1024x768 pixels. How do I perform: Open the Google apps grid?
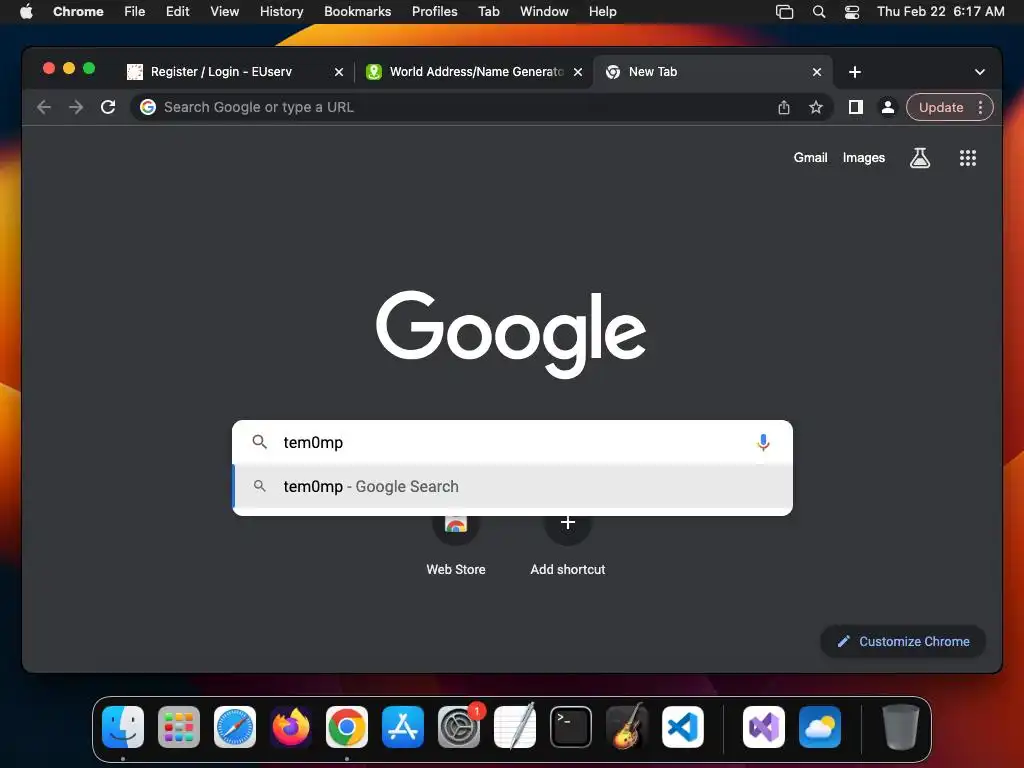tap(968, 157)
